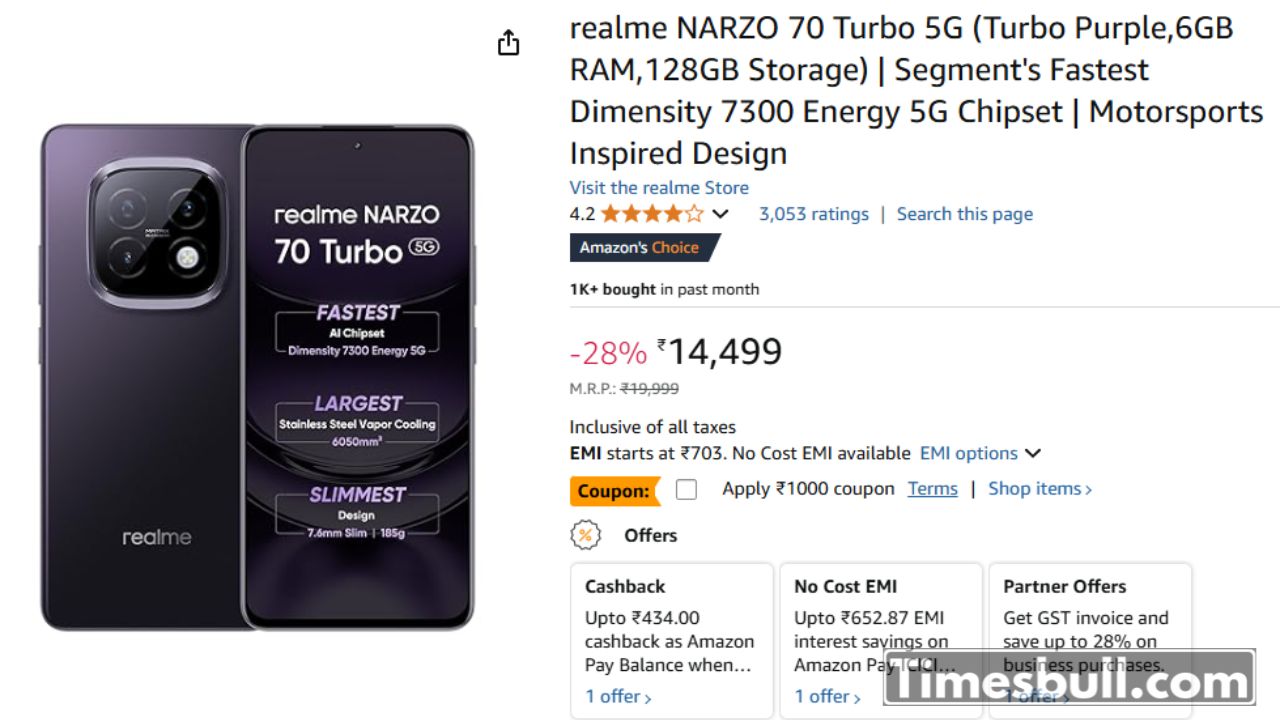Click the offers percent badge icon
Screen dimensions: 1280x720
(x=585, y=535)
